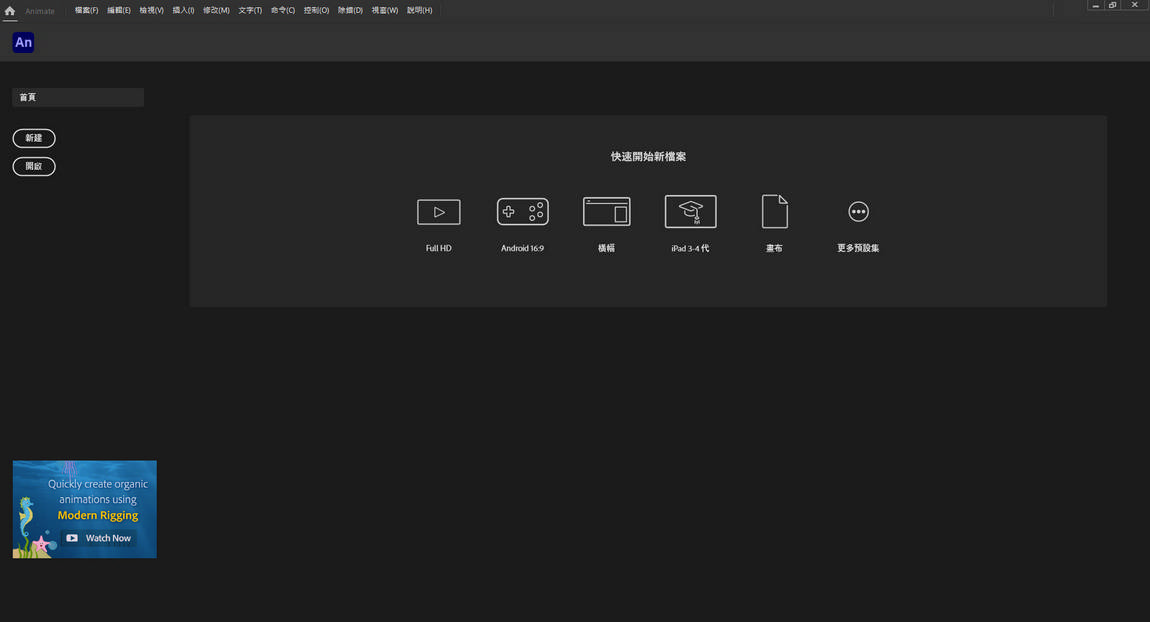Expand the 插入(I) menu
The height and width of the screenshot is (622, 1150).
[183, 10]
